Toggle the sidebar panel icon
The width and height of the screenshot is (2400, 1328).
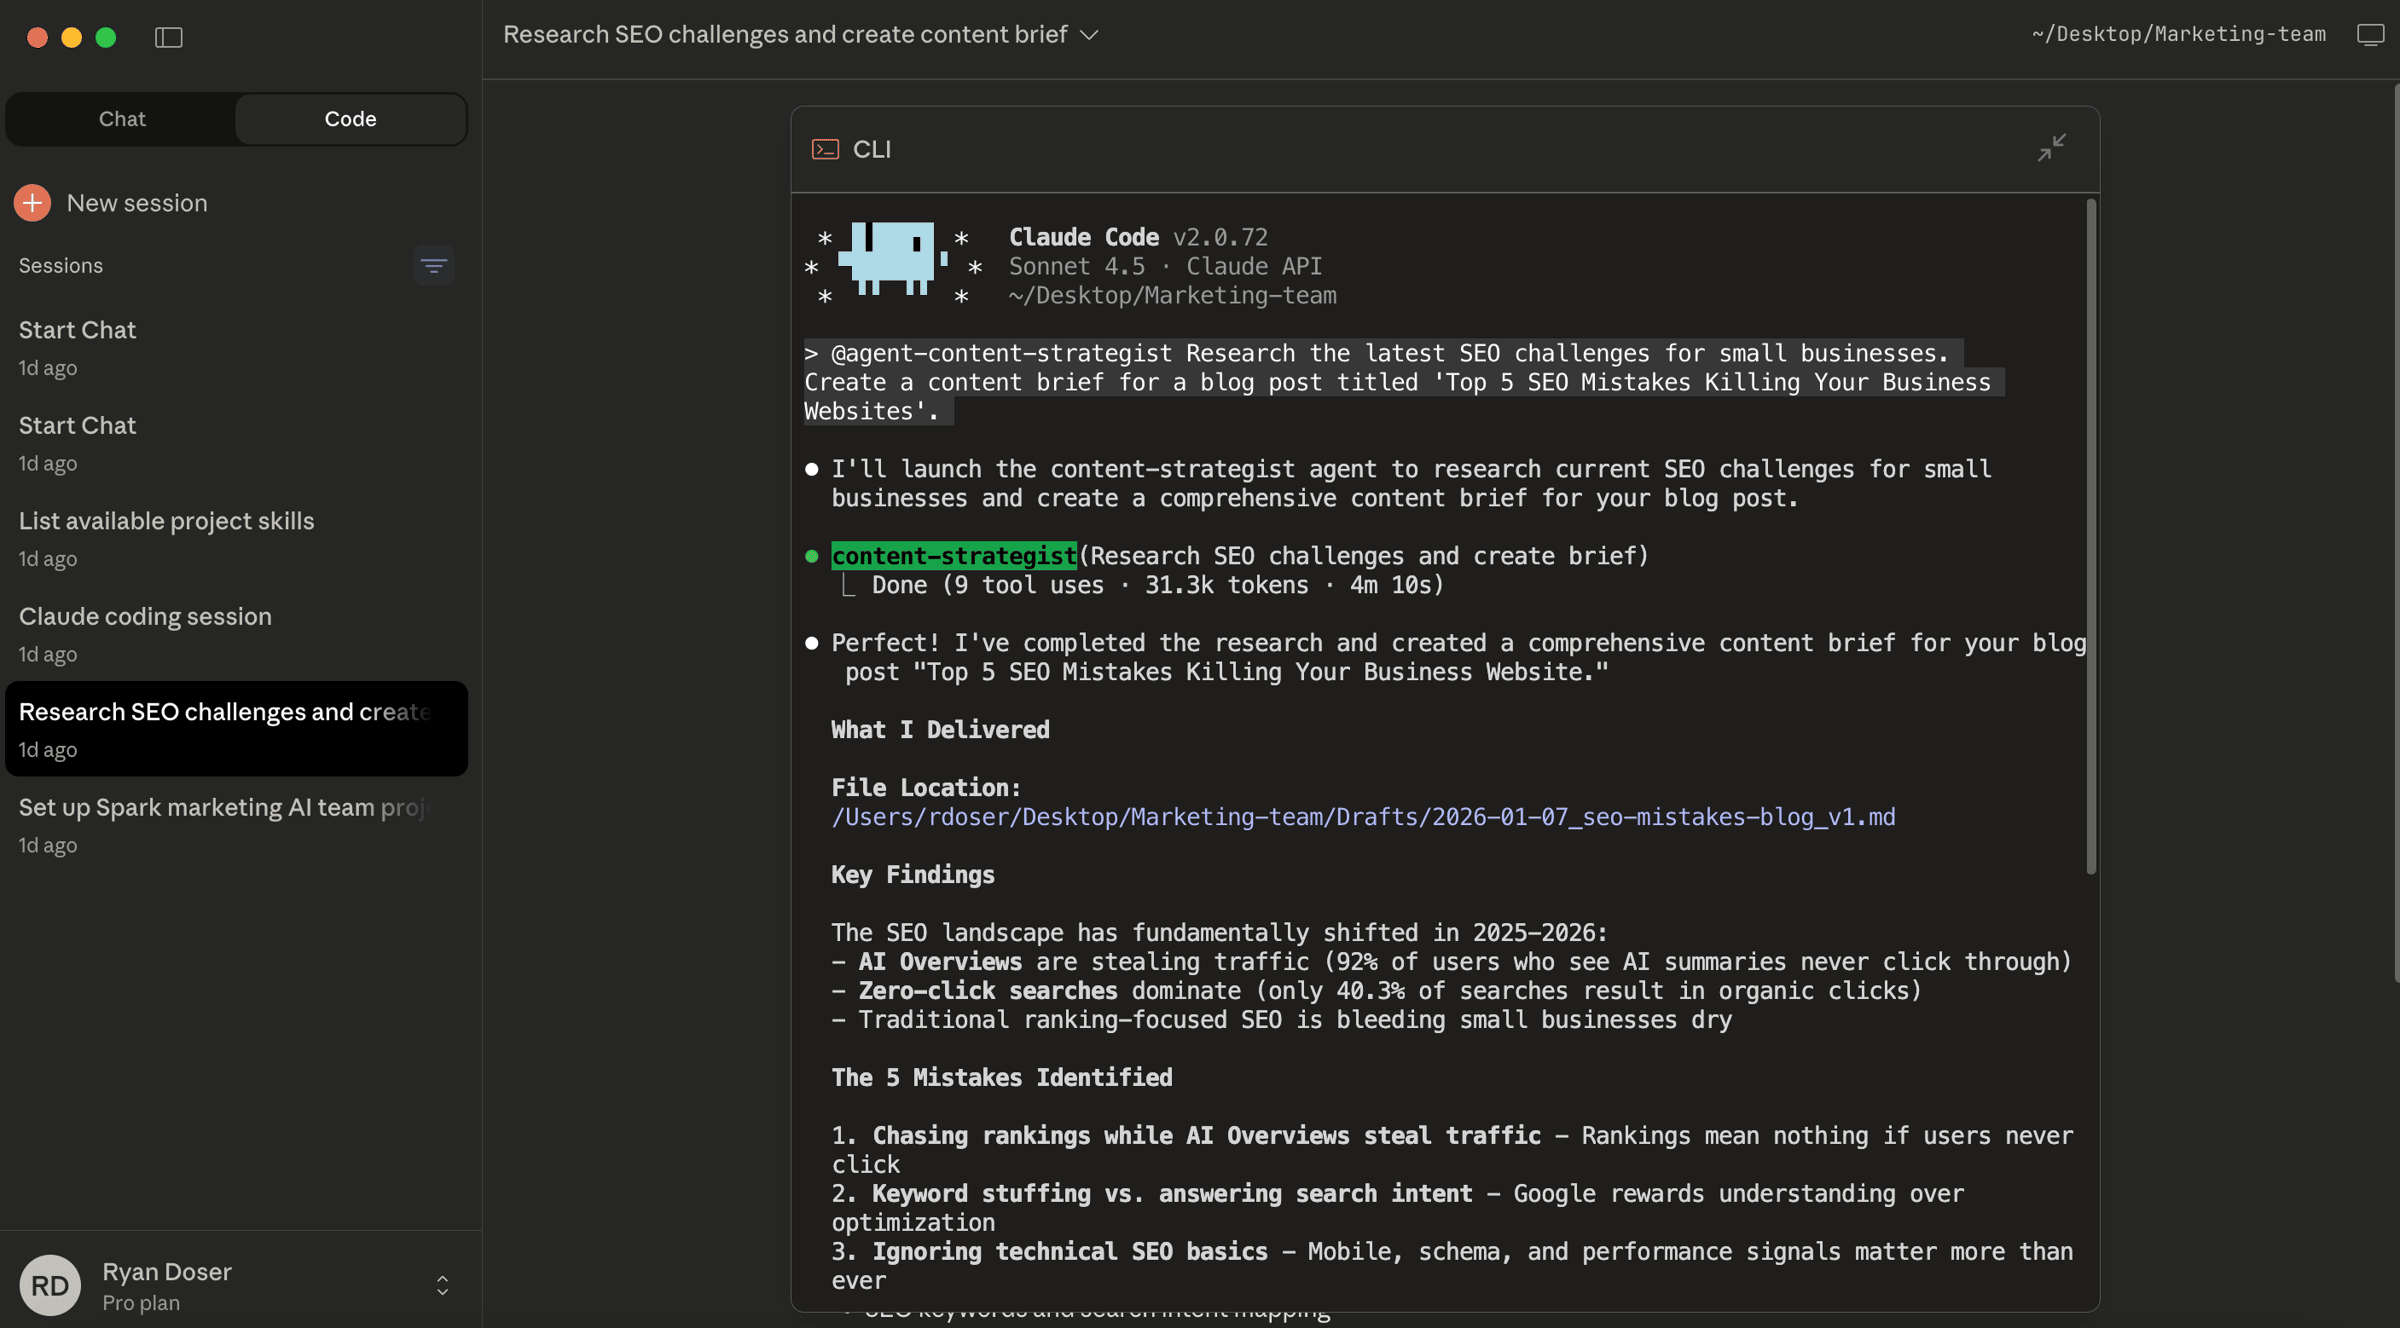tap(168, 37)
